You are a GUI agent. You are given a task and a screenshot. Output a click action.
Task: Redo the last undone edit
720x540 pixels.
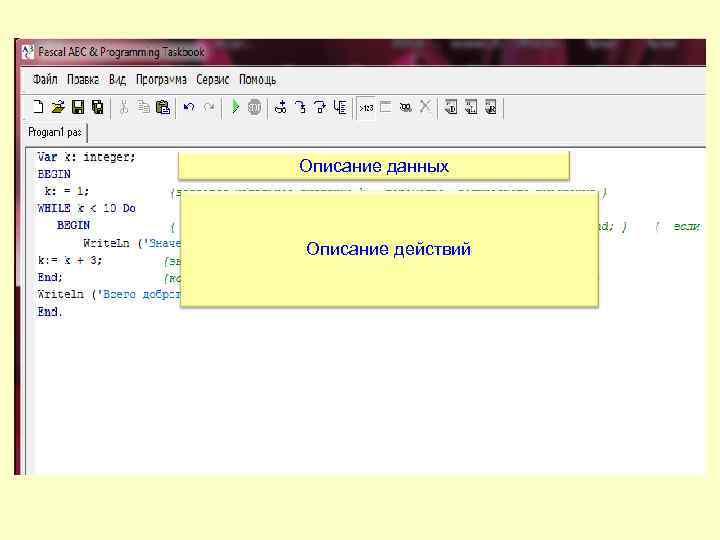tap(209, 107)
